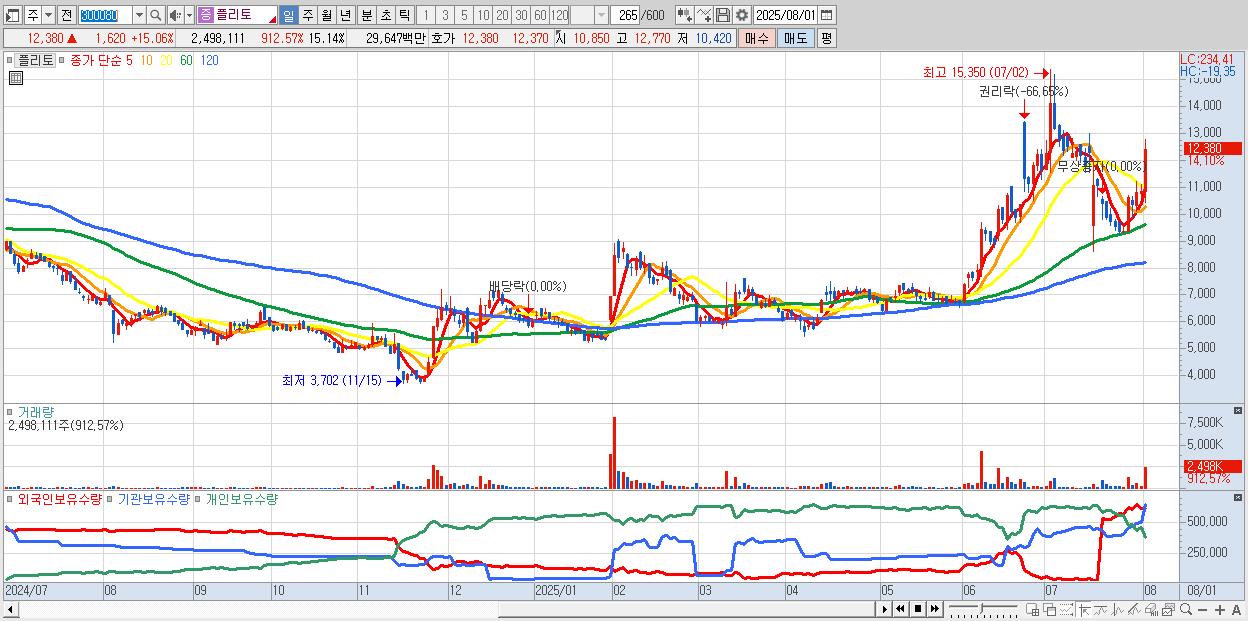1248x621 pixels.
Task: Click the vertical wave chart icon
Action: (1118, 609)
